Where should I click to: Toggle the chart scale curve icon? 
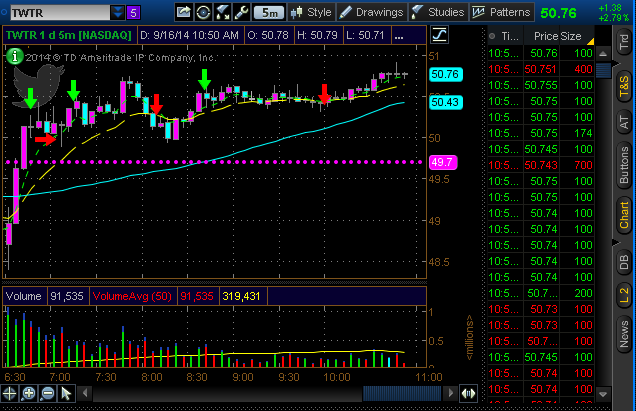[439, 35]
